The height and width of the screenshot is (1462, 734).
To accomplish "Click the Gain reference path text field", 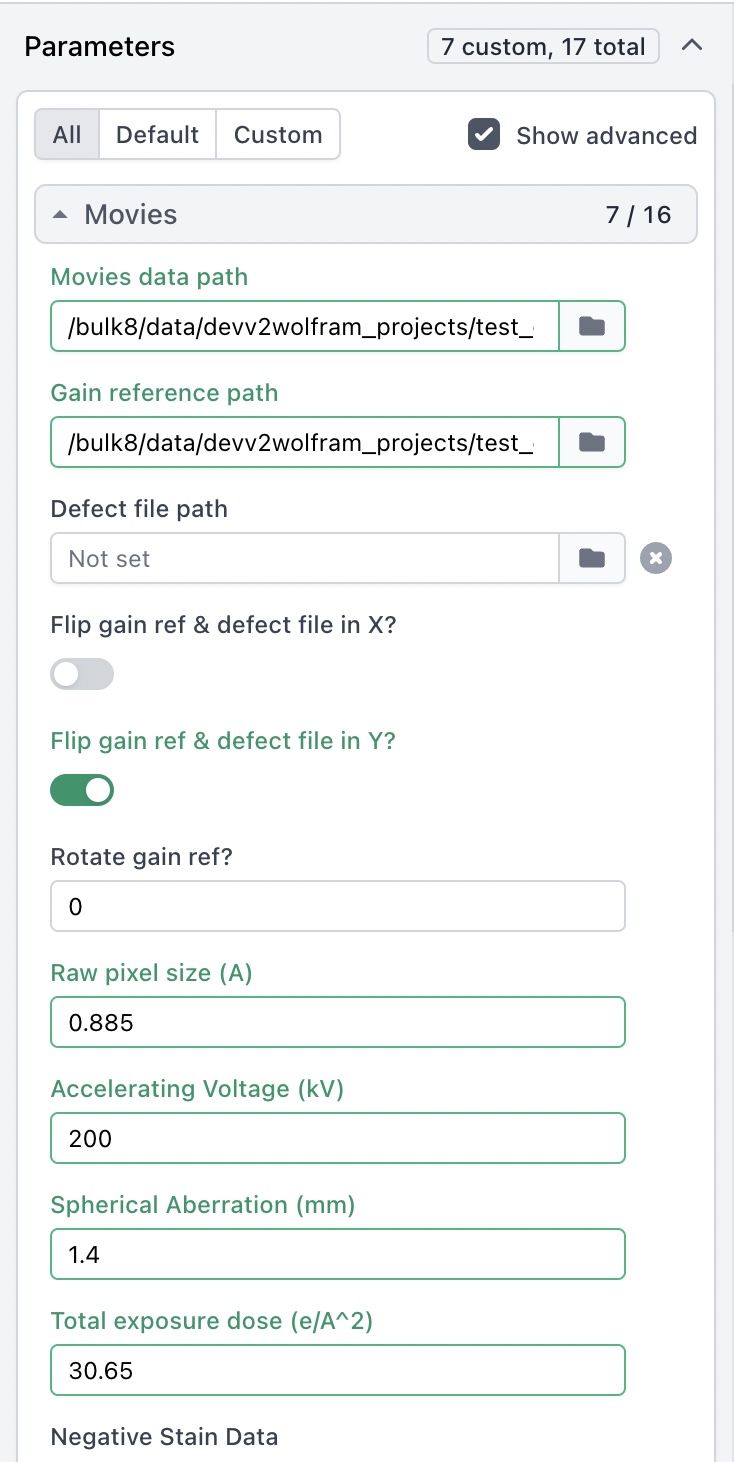I will tap(304, 442).
